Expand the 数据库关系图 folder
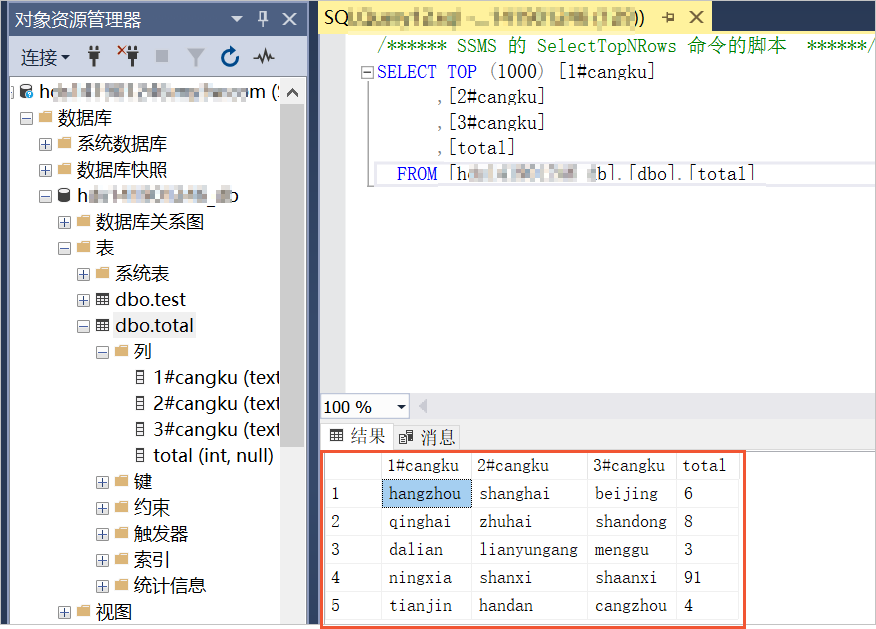 point(64,222)
